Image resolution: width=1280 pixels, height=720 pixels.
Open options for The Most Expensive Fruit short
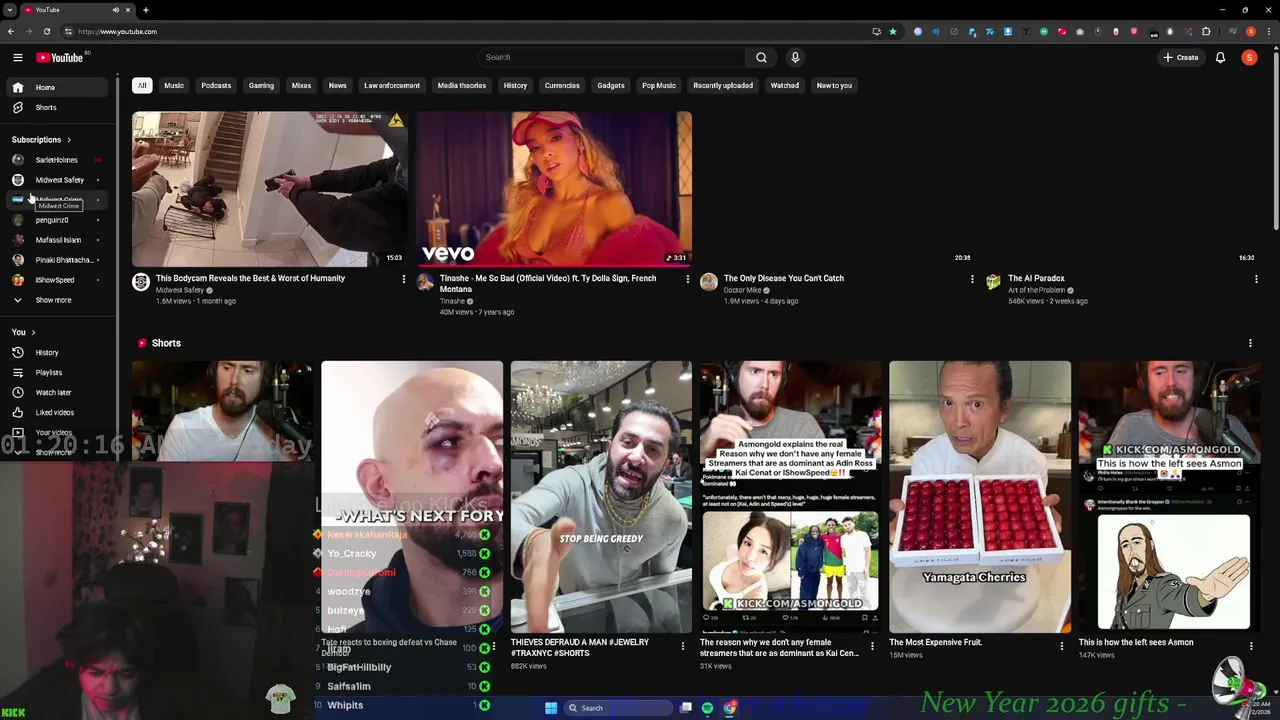[1062, 646]
